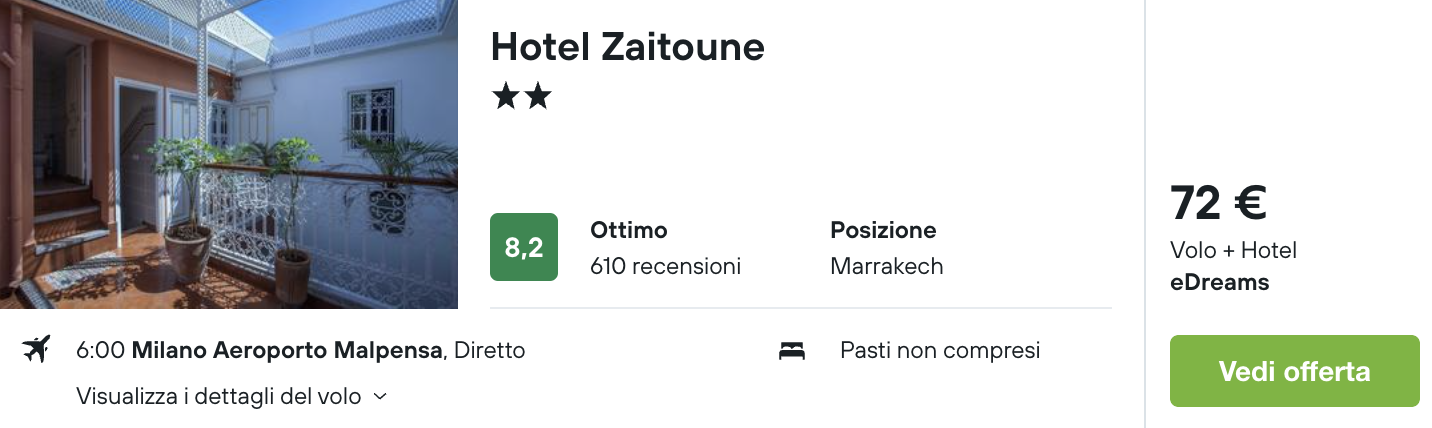The height and width of the screenshot is (428, 1432).
Task: Click Milano Aeroporto Malpensa departure text
Action: click(287, 350)
